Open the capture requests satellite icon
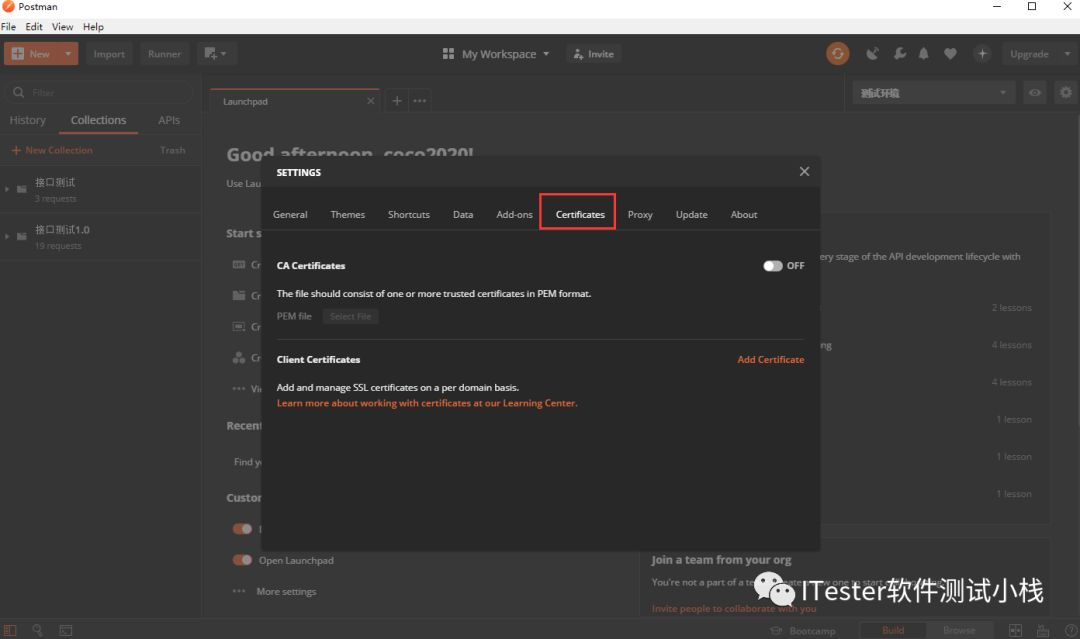Viewport: 1080px width, 639px height. pyautogui.click(x=872, y=54)
